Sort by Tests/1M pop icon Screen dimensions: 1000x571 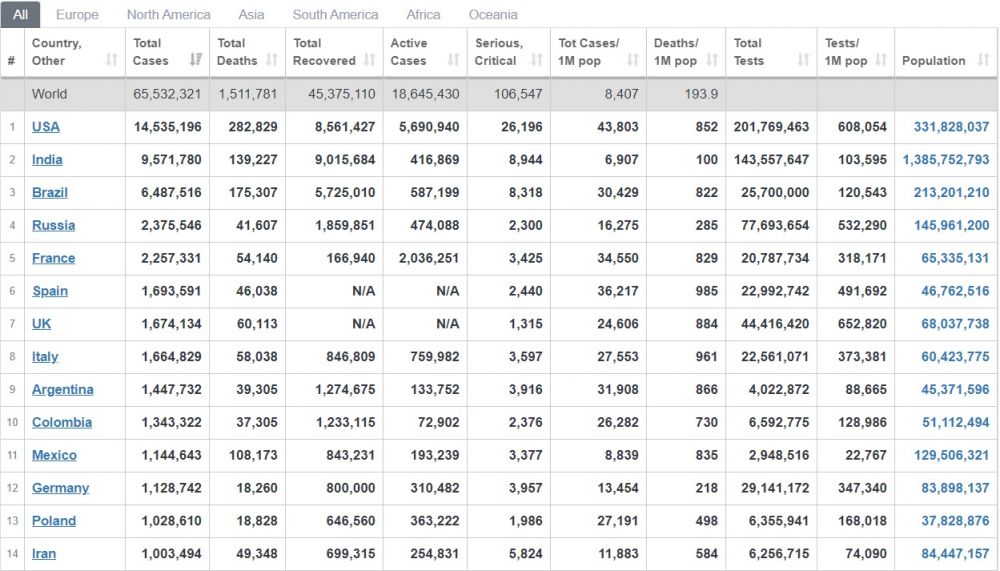pos(881,60)
